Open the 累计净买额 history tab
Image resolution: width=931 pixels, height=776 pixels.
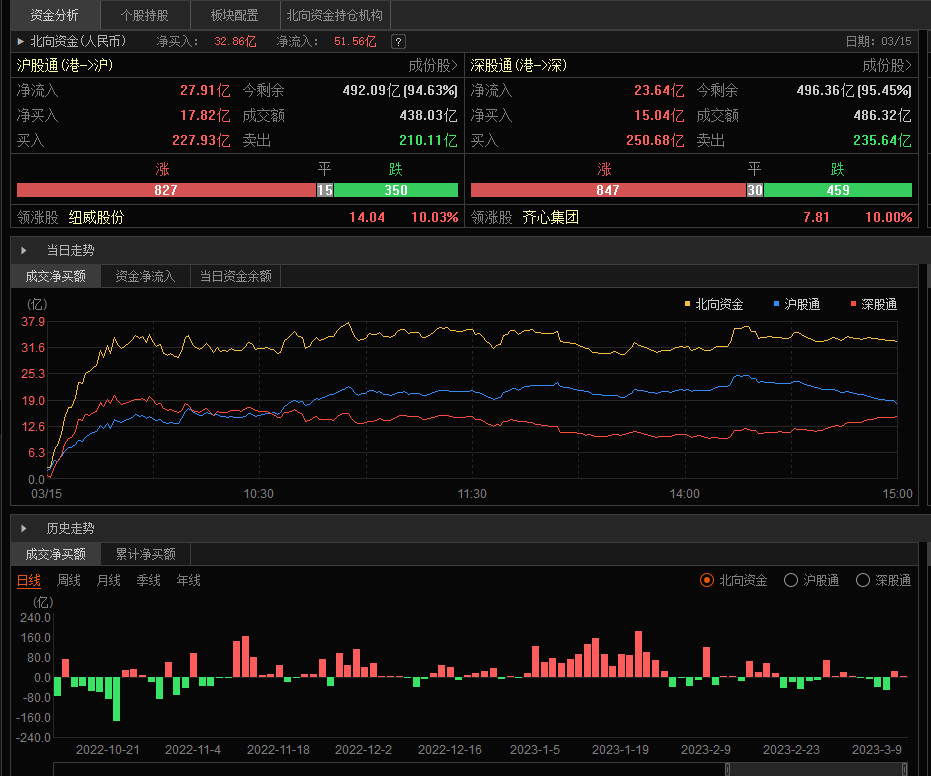145,554
